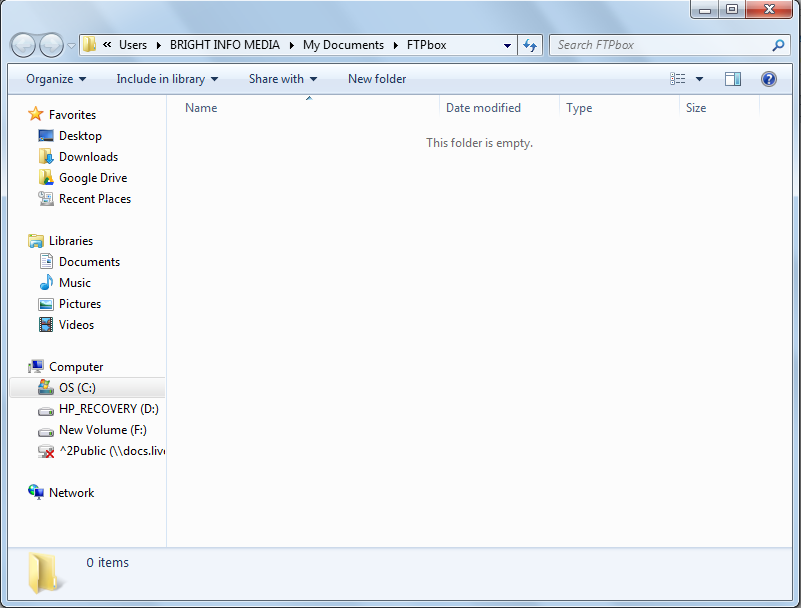Open the recent pages dropdown arrow
801x608 pixels.
(x=72, y=46)
